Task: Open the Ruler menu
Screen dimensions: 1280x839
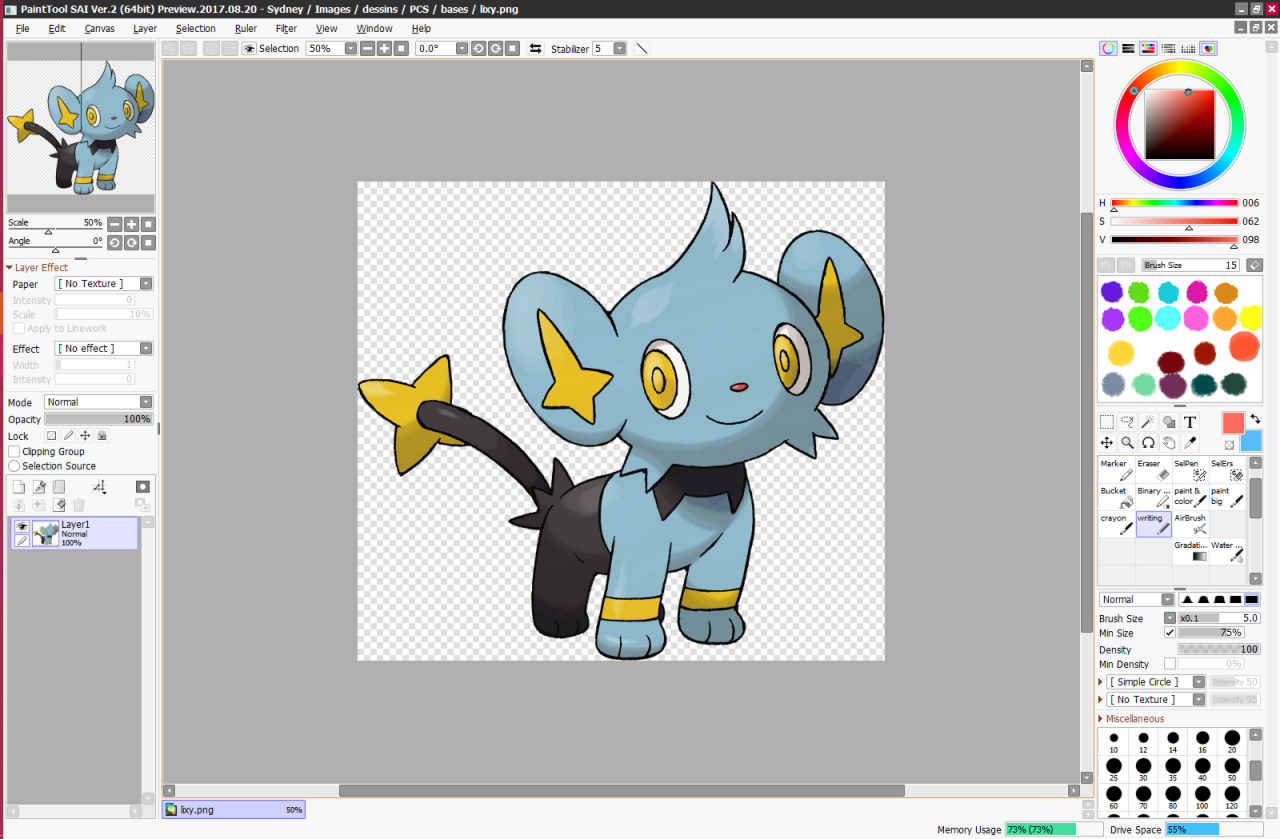Action: point(245,28)
